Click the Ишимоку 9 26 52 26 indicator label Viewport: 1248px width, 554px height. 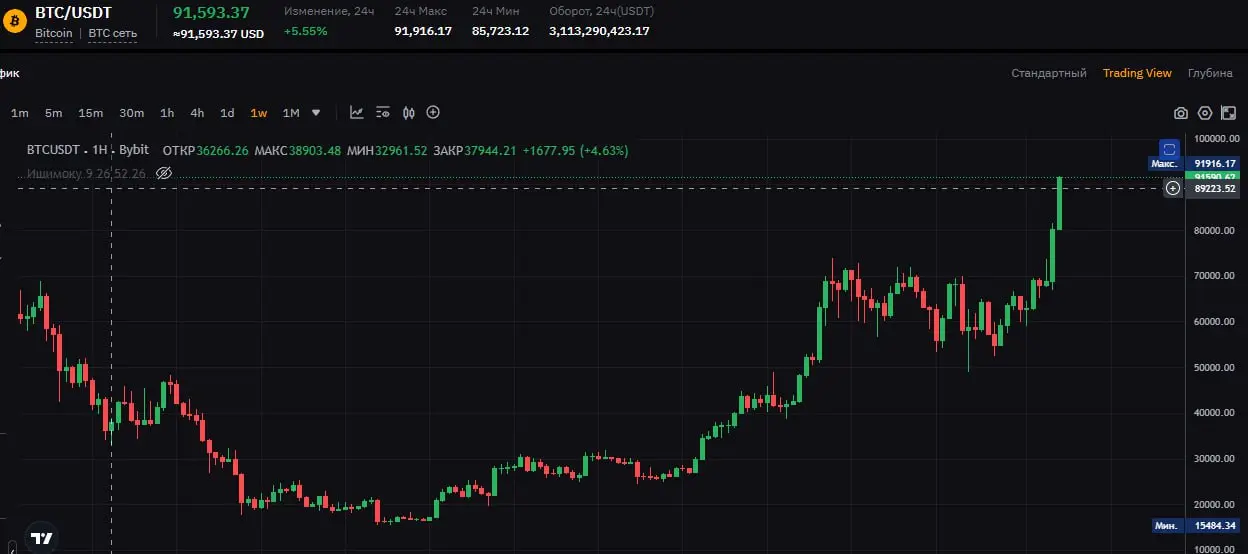click(86, 173)
